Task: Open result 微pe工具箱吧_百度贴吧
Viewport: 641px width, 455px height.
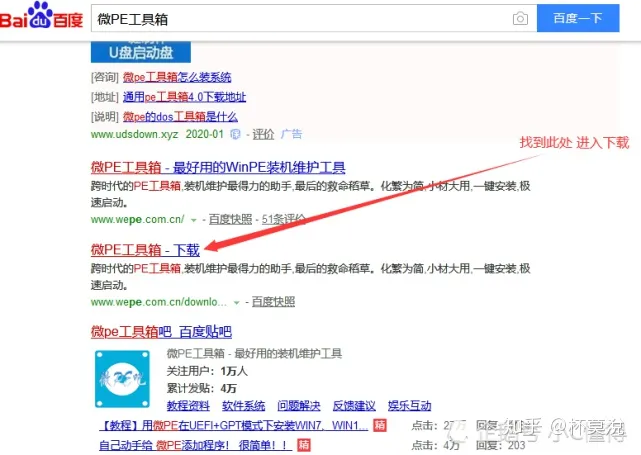Action: point(161,332)
